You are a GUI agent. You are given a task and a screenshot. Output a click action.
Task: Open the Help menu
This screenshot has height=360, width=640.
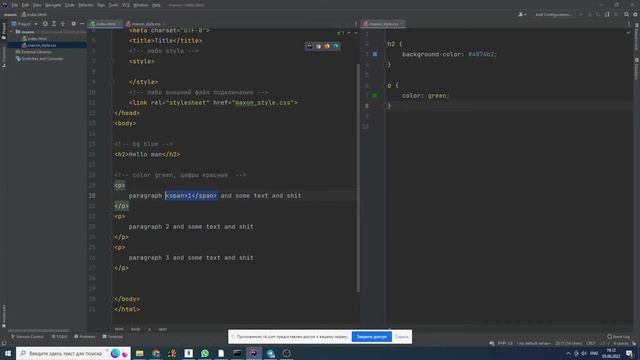point(156,5)
